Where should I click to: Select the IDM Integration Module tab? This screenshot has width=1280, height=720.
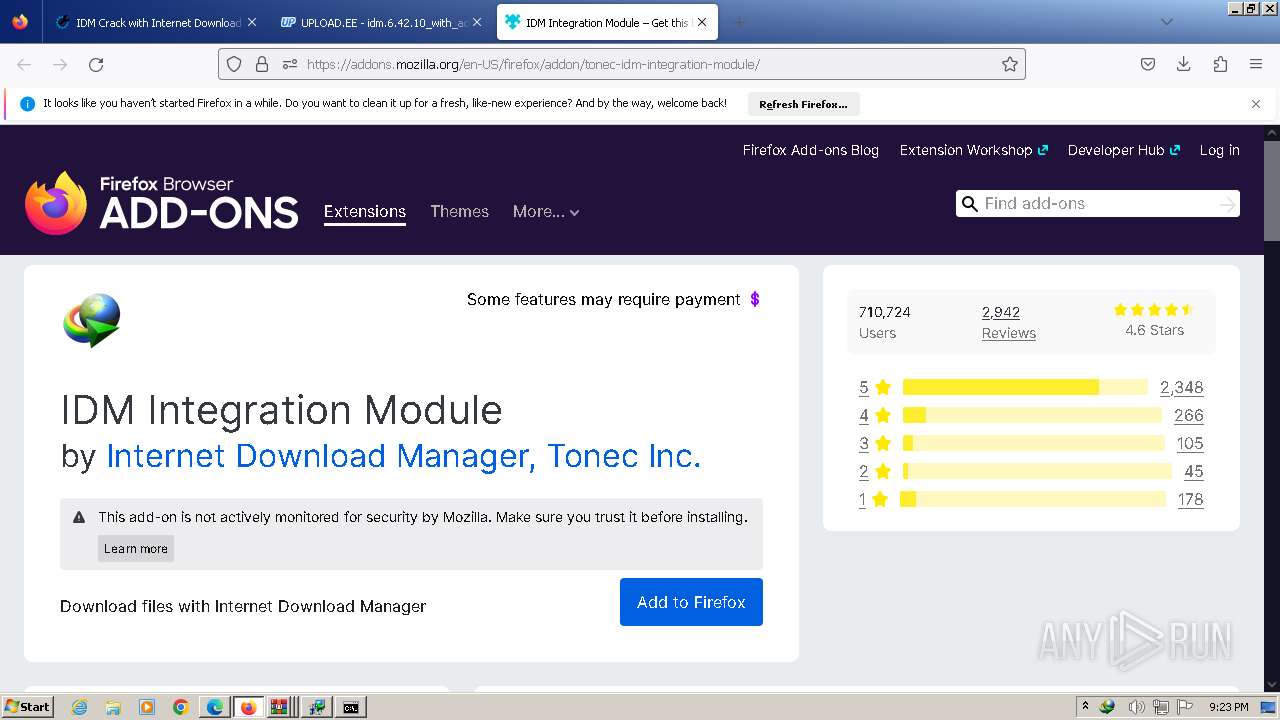click(607, 22)
